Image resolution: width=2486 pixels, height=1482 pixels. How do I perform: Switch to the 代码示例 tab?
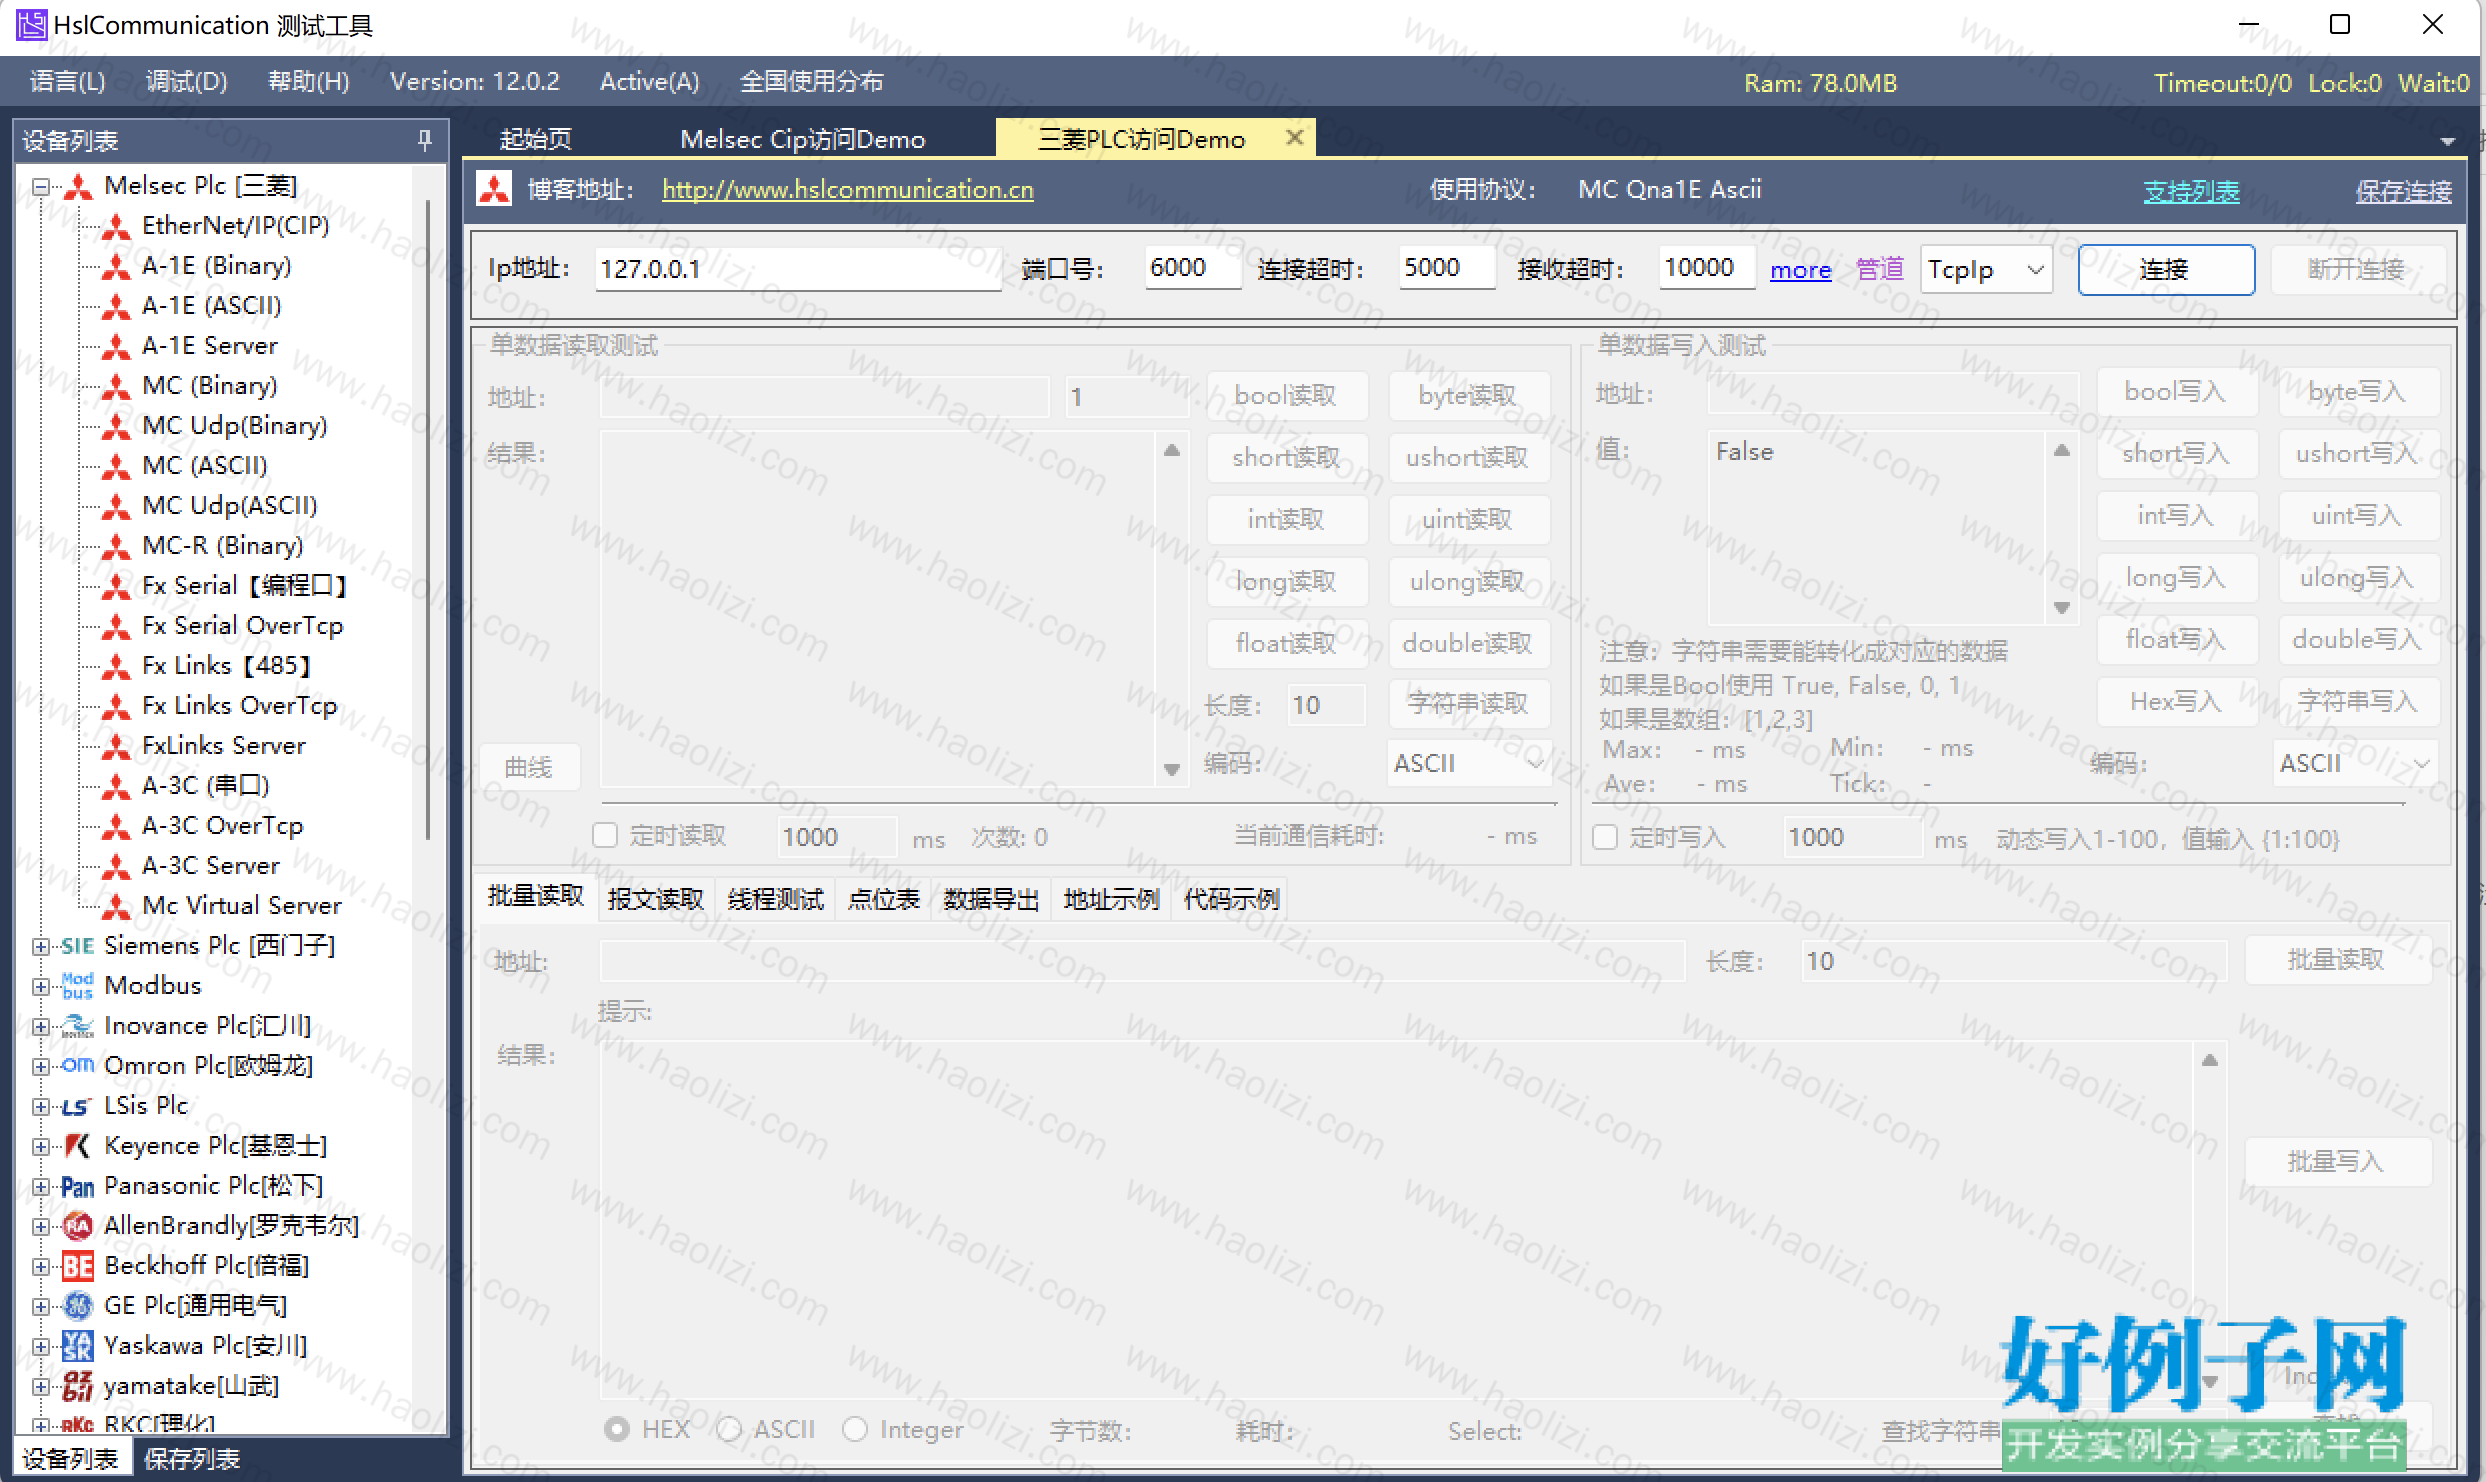(x=1231, y=899)
